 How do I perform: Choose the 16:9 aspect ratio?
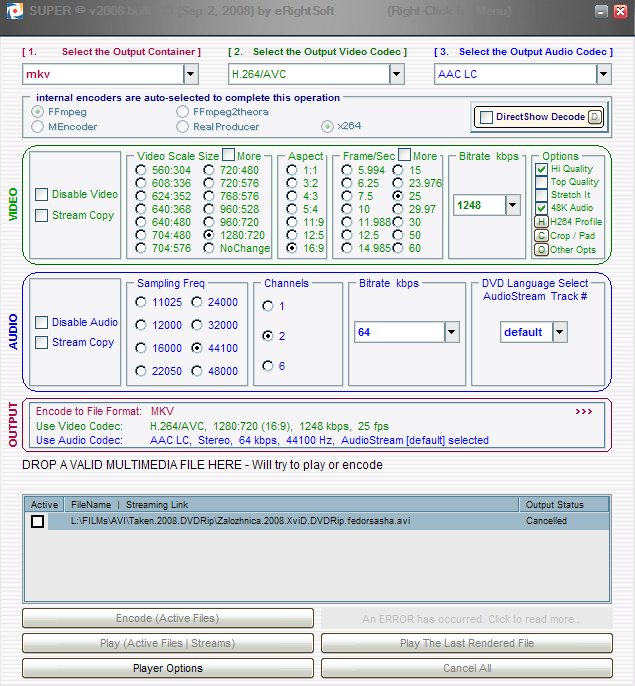coord(291,248)
